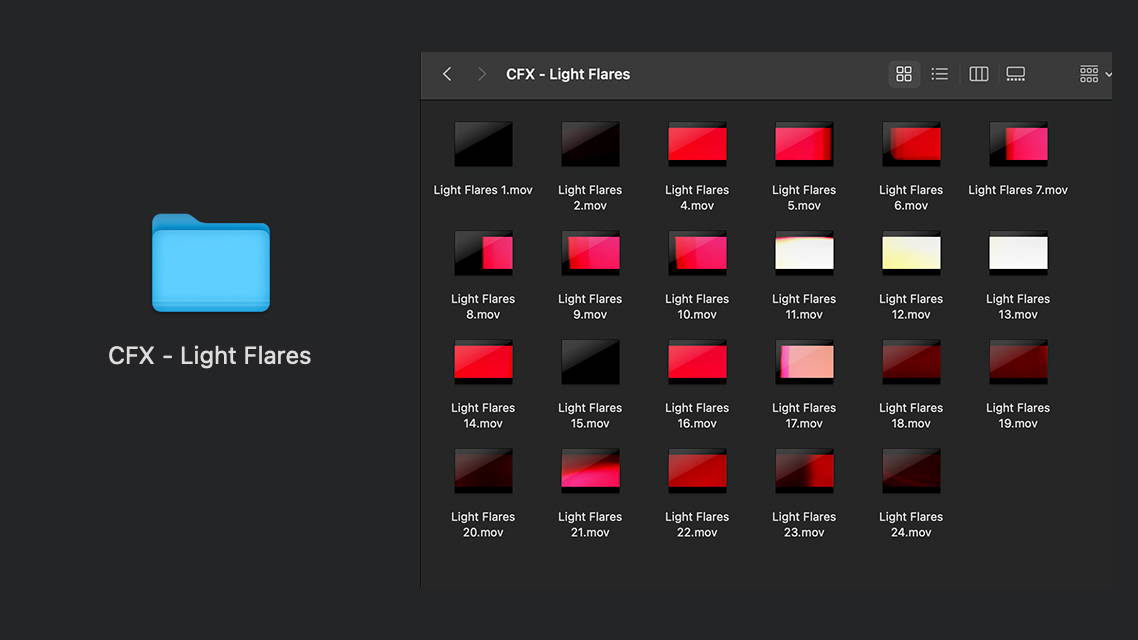The width and height of the screenshot is (1138, 640).
Task: Select Light Flares 6.mov thumbnail
Action: pyautogui.click(x=911, y=144)
